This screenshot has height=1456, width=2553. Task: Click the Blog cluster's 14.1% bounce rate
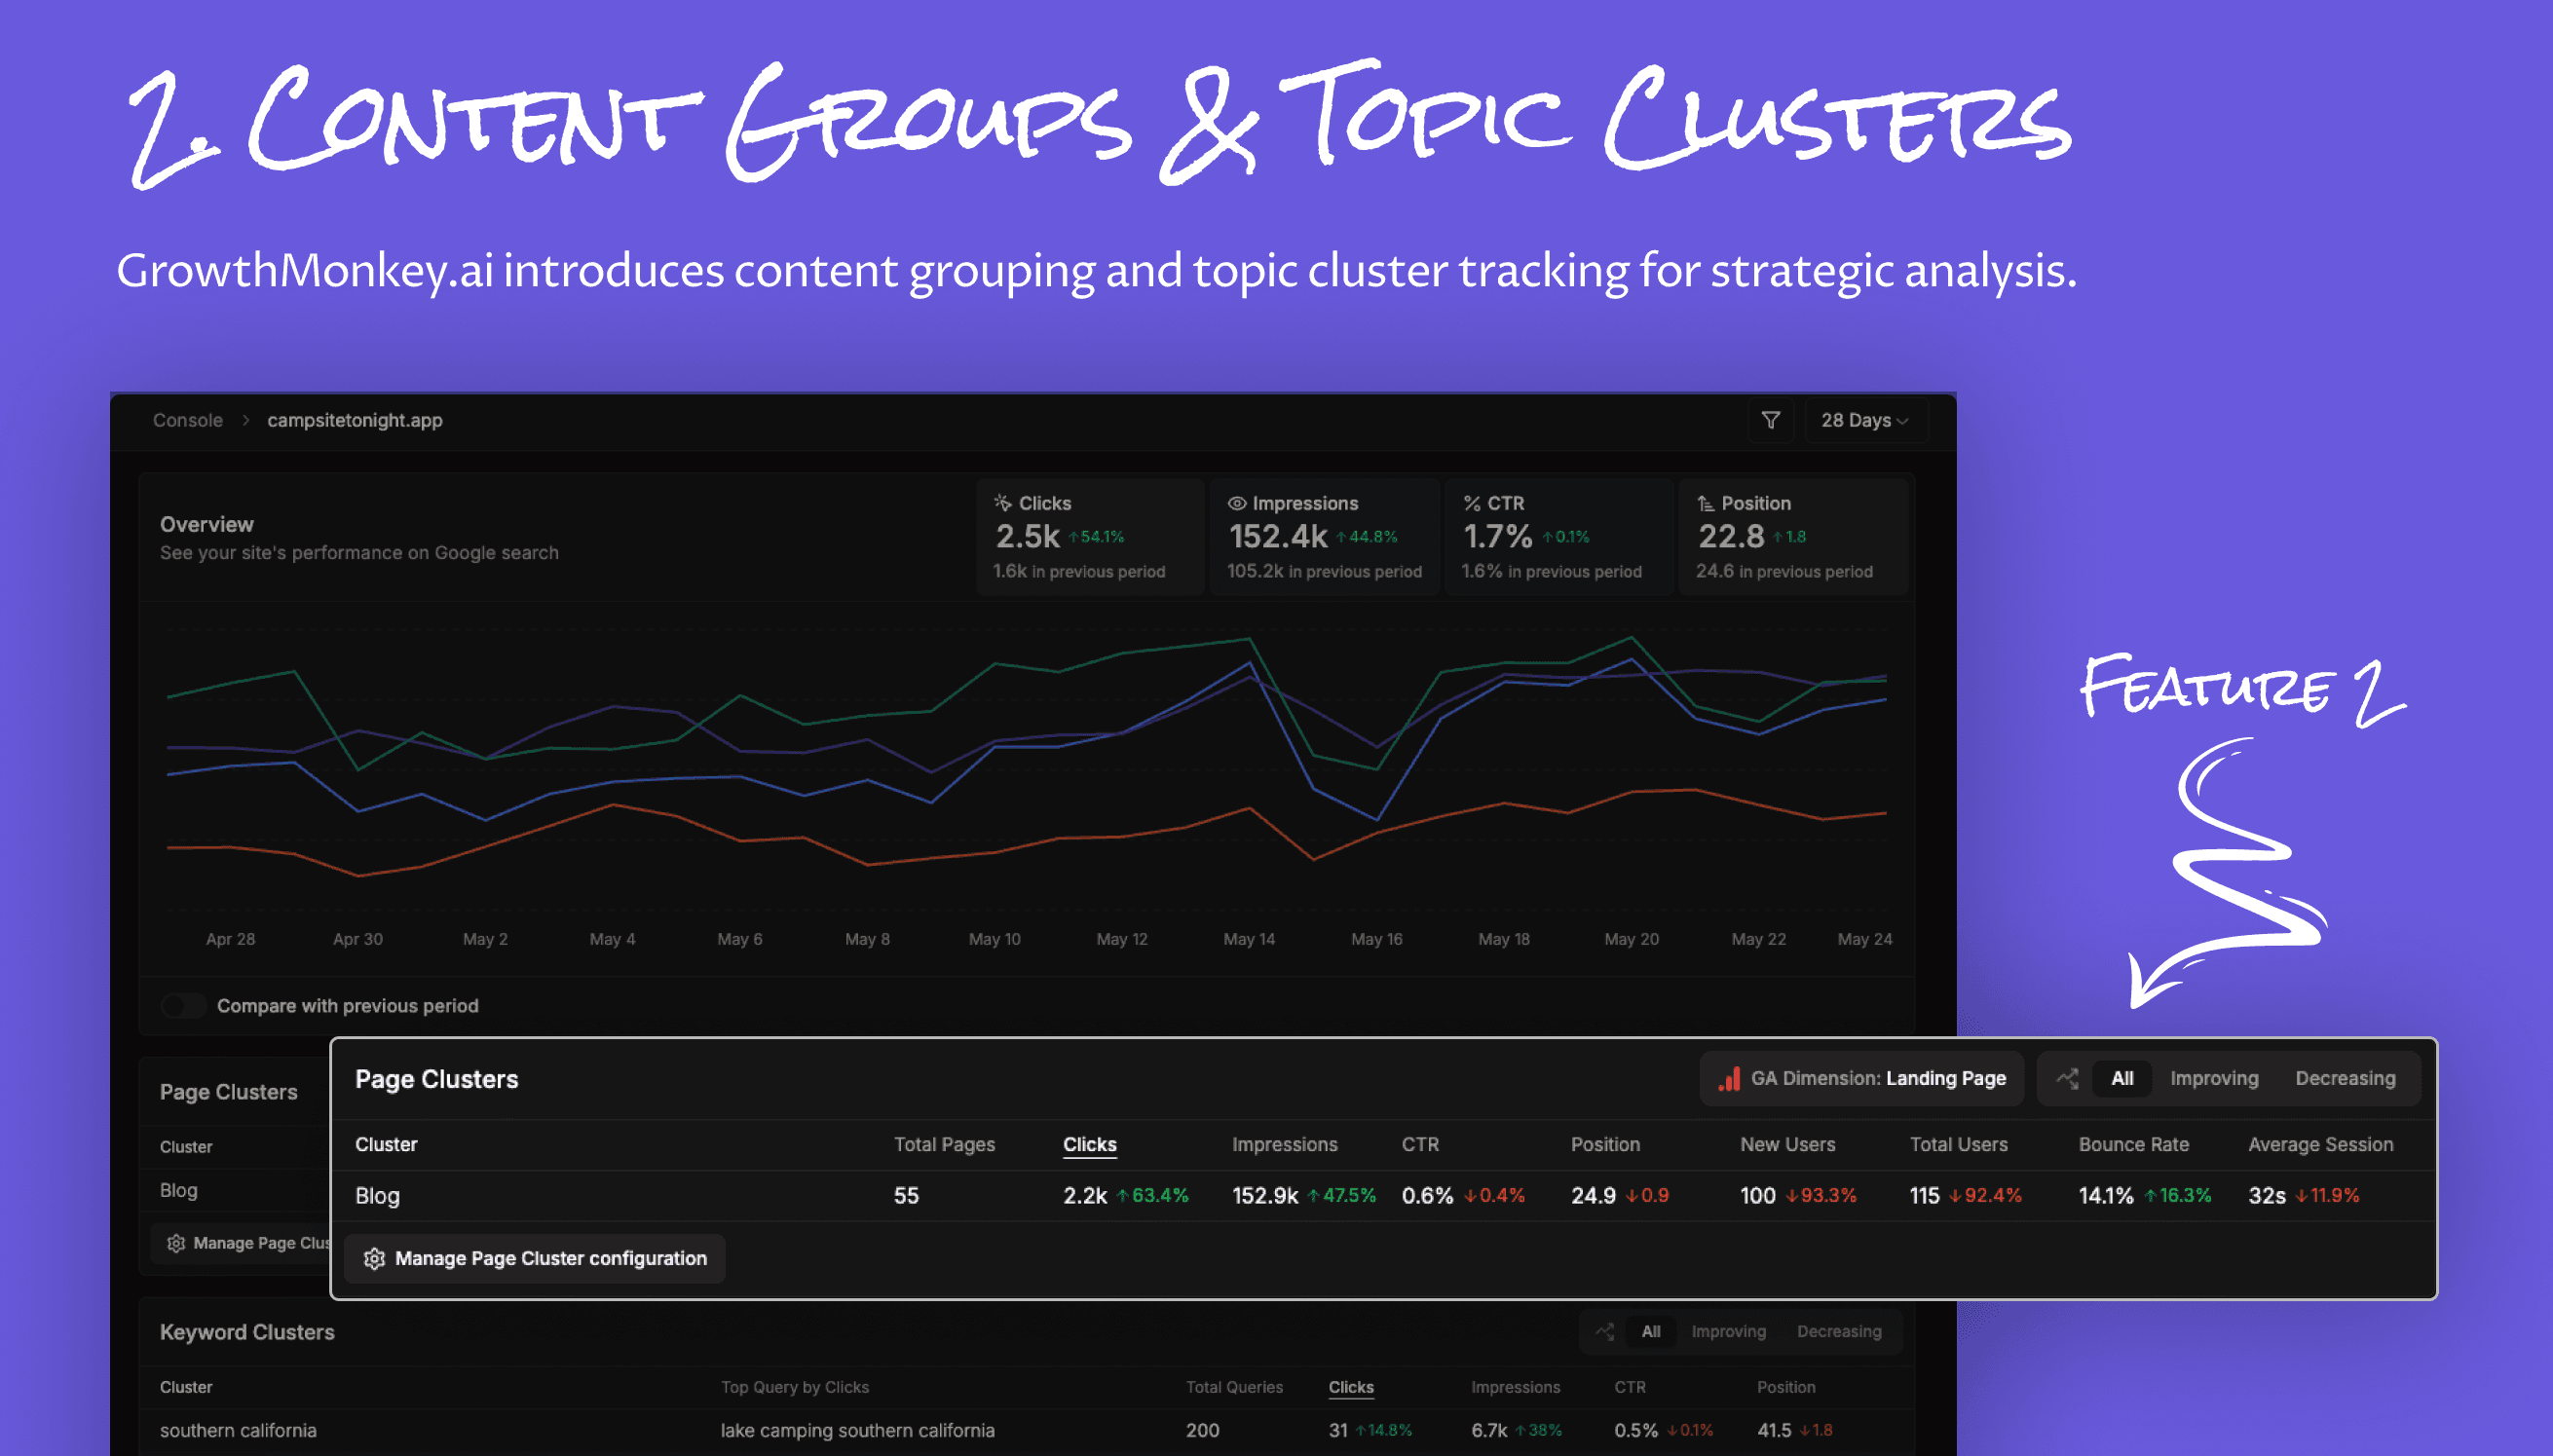[2106, 1195]
